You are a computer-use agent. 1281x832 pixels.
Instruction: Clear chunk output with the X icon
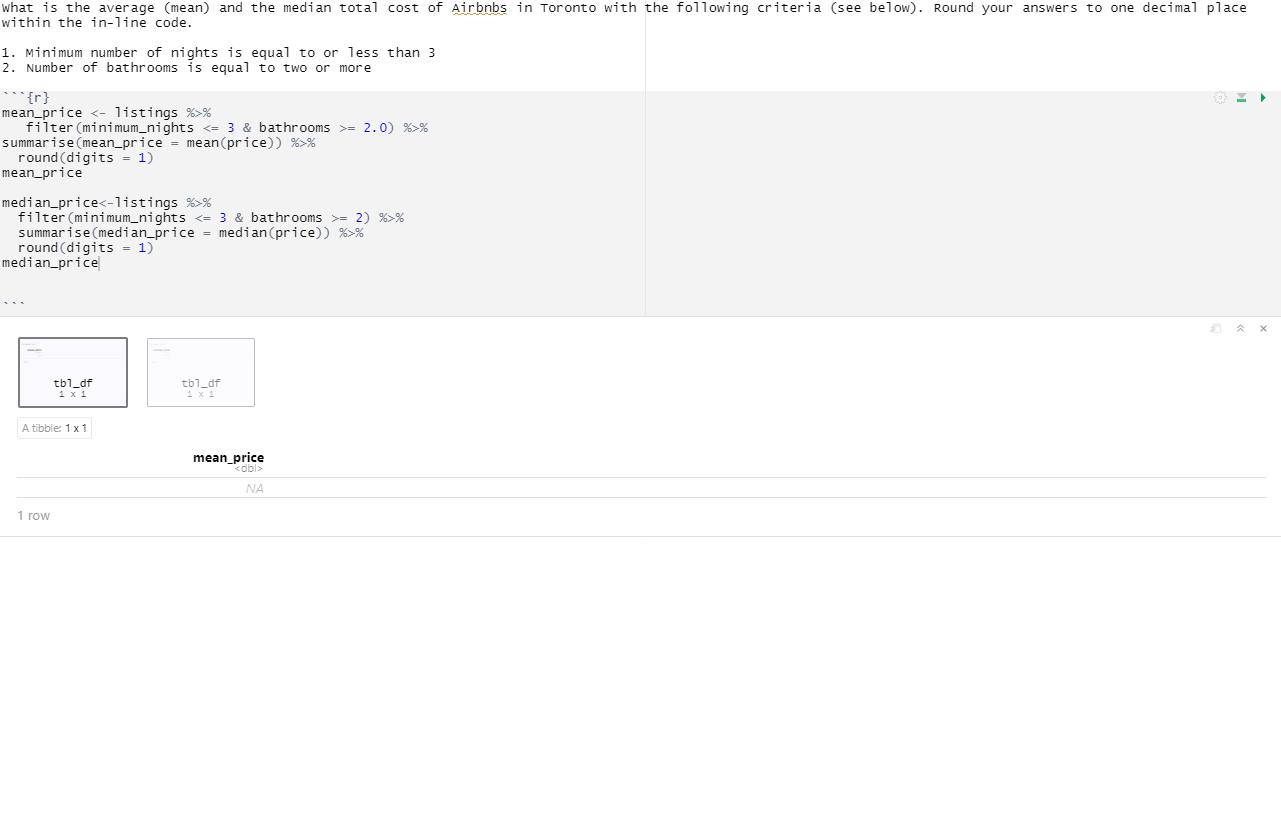[x=1263, y=328]
